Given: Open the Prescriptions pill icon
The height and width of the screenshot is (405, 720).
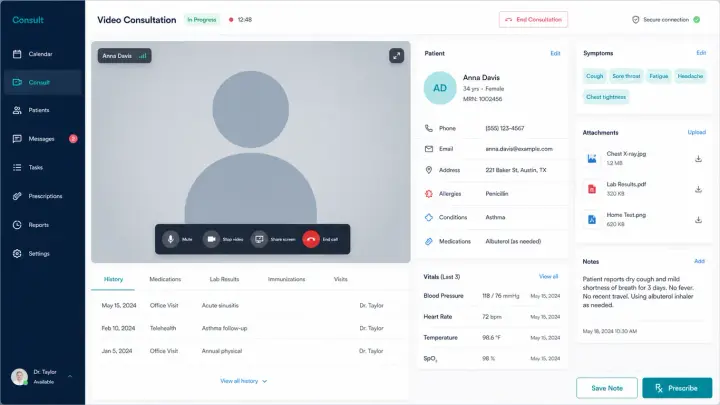Looking at the screenshot, I should (17, 196).
